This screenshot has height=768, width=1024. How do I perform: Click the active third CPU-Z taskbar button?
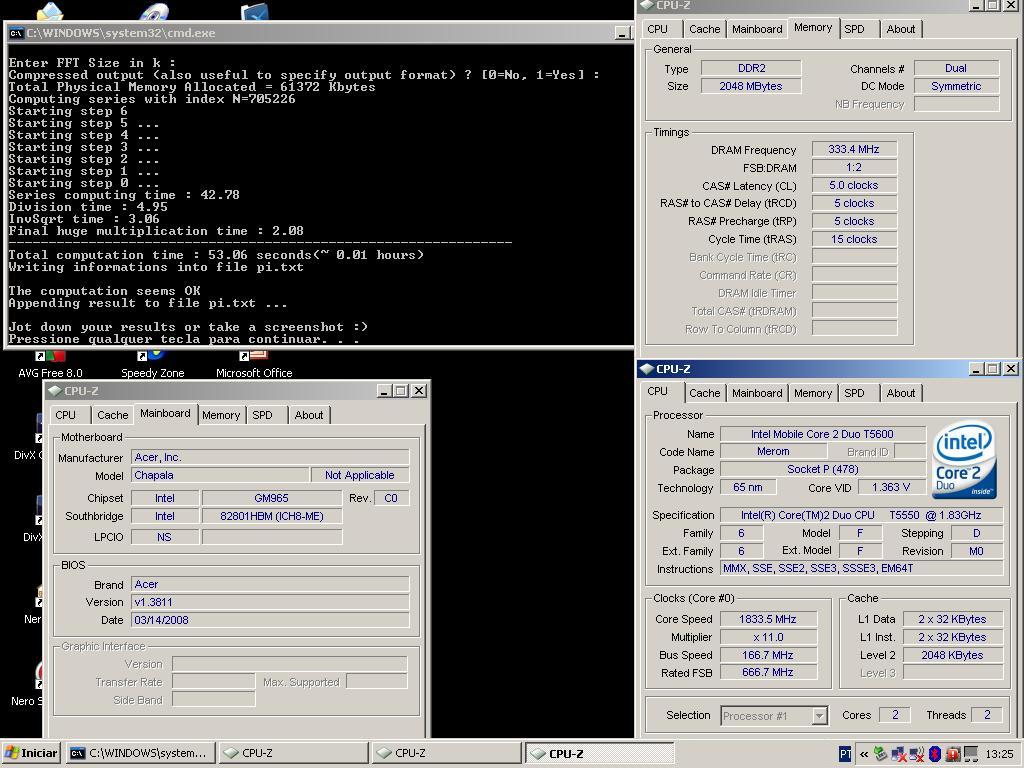600,753
